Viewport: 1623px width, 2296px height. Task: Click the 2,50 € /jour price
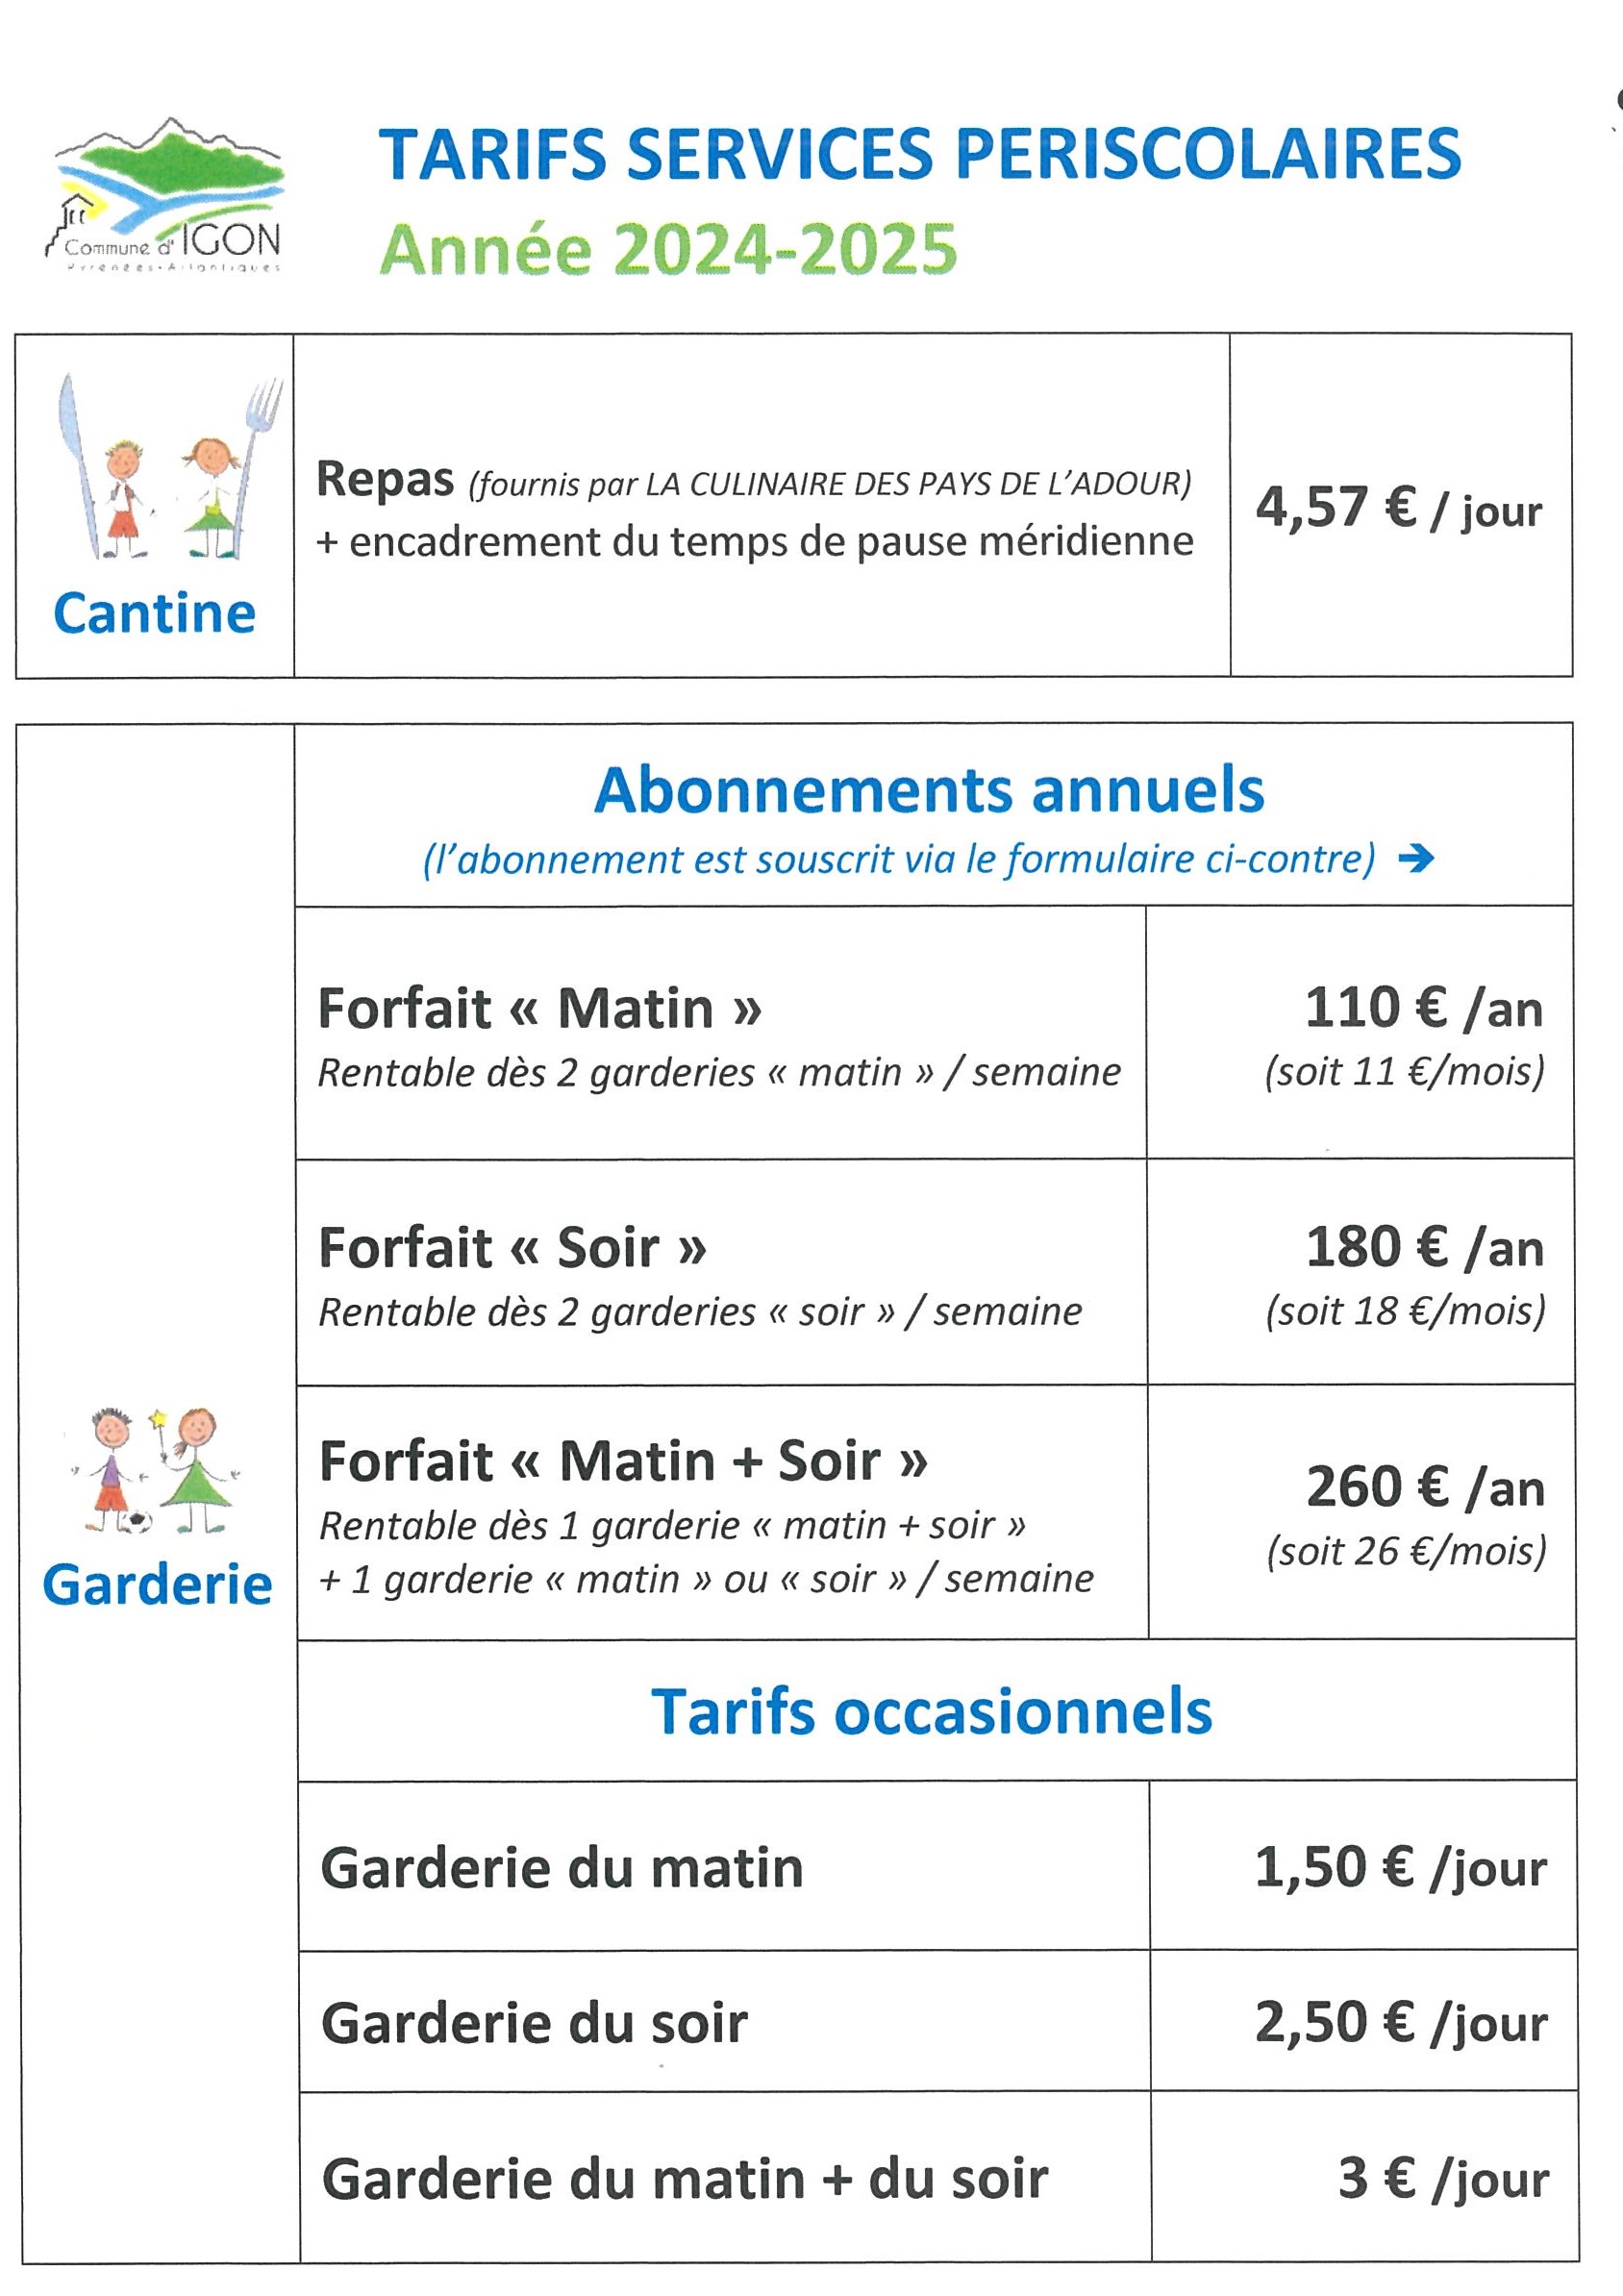(1400, 2022)
